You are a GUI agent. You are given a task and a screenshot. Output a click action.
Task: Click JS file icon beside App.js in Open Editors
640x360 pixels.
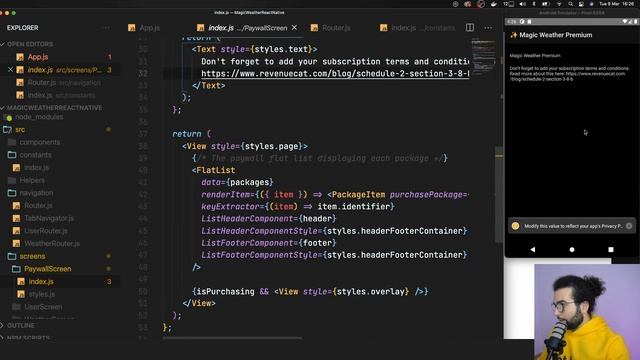pos(20,57)
